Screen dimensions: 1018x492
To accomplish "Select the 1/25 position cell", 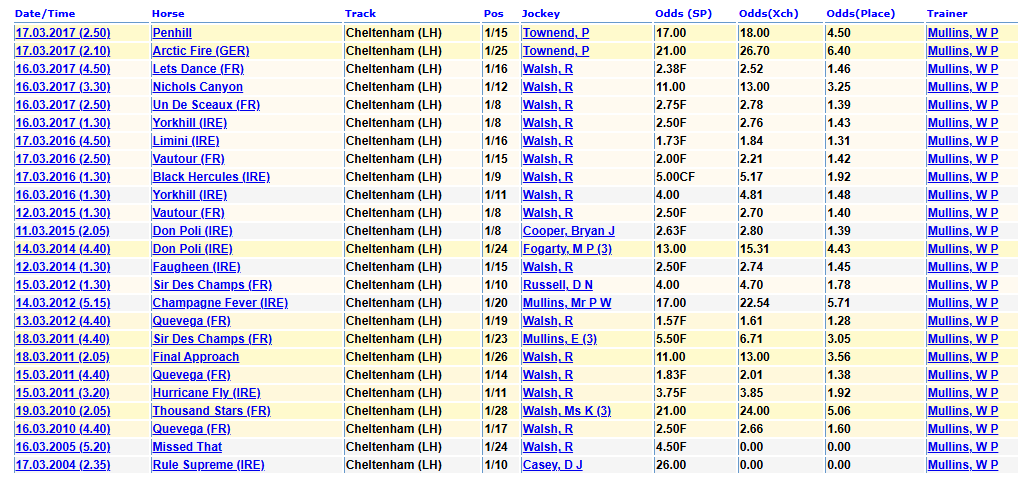I will [x=501, y=51].
